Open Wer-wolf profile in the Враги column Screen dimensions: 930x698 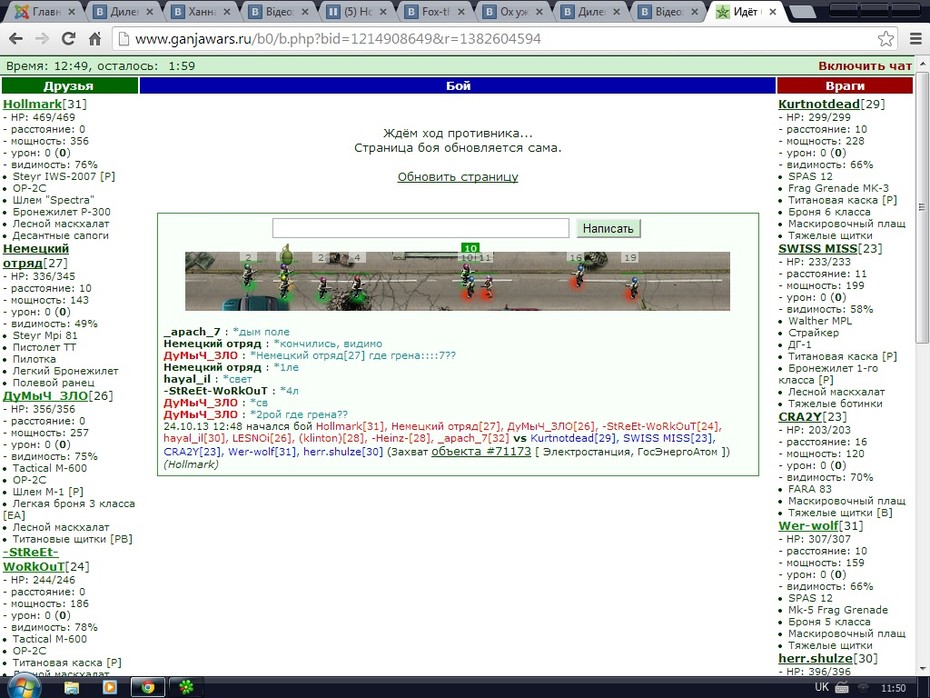(808, 526)
